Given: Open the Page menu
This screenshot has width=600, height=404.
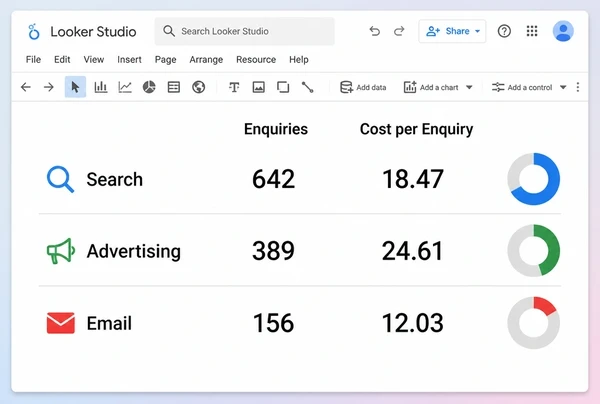Looking at the screenshot, I should tap(165, 60).
